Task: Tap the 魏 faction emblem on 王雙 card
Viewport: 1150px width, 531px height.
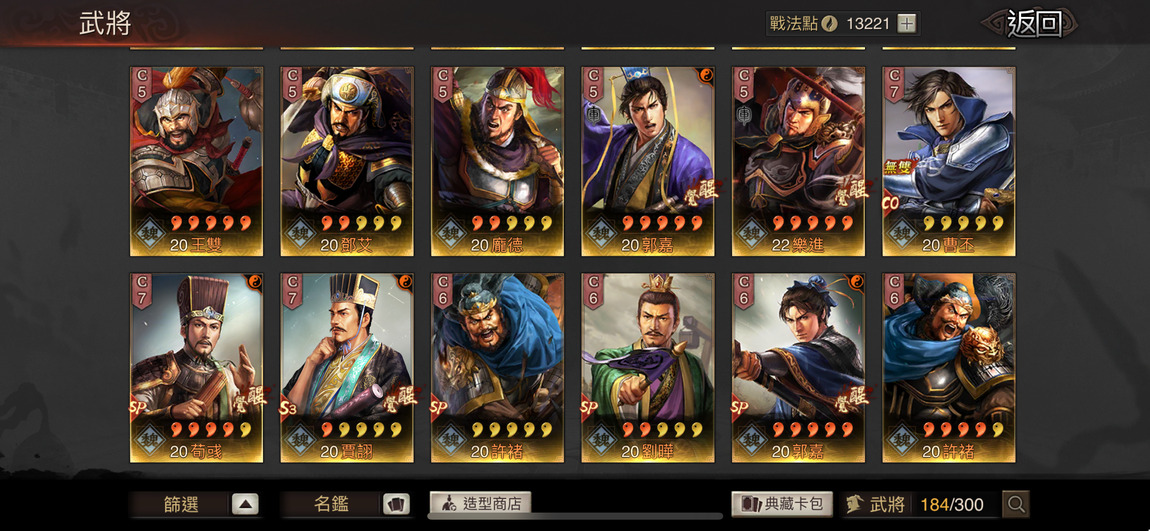Action: tap(150, 233)
